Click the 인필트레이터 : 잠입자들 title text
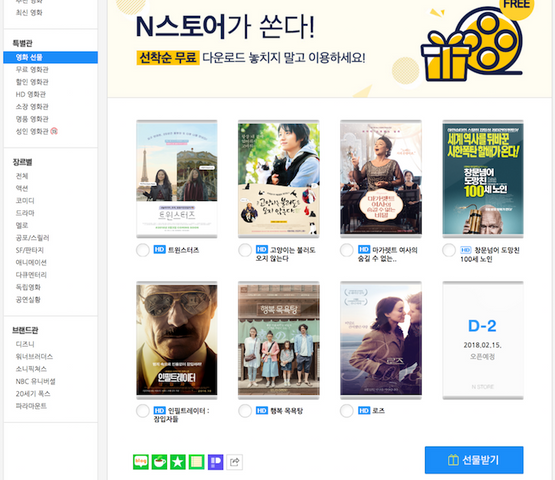The width and height of the screenshot is (555, 480). coord(181,415)
